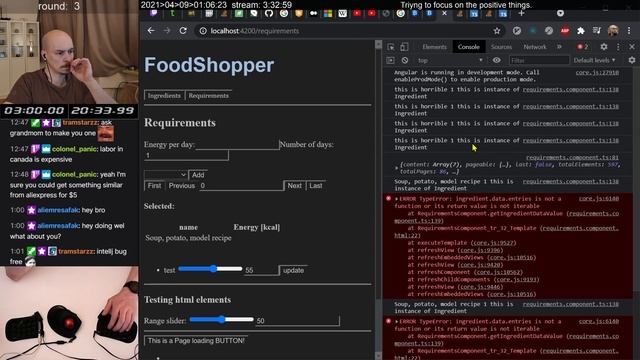Clear the console
Screen dimensions: 640x360
click(x=404, y=60)
